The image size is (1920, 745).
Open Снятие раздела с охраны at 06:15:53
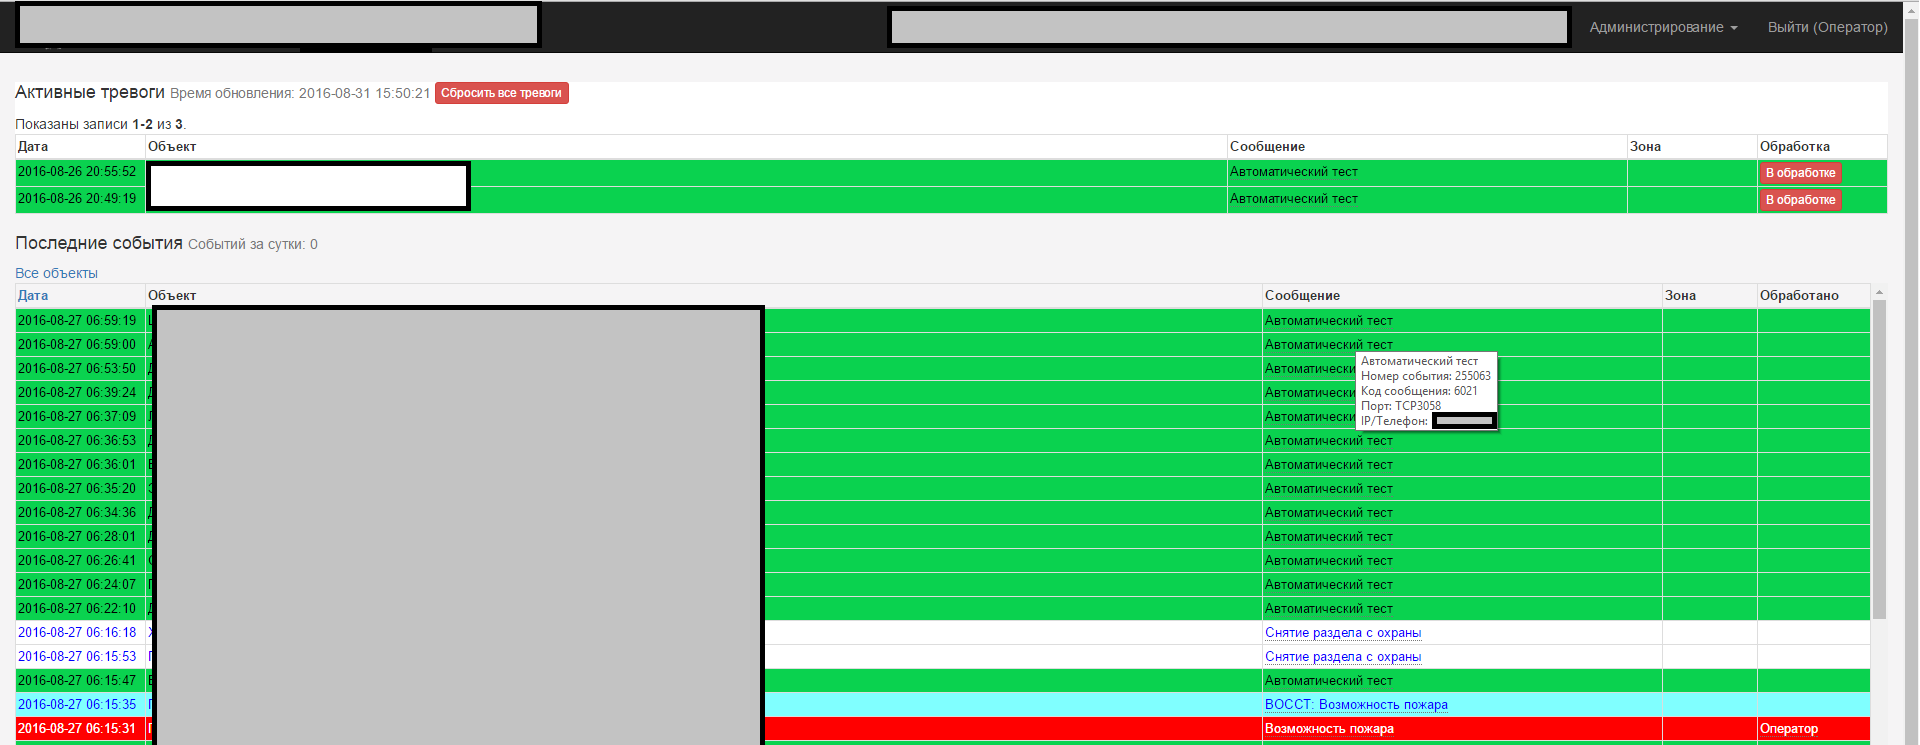1342,657
